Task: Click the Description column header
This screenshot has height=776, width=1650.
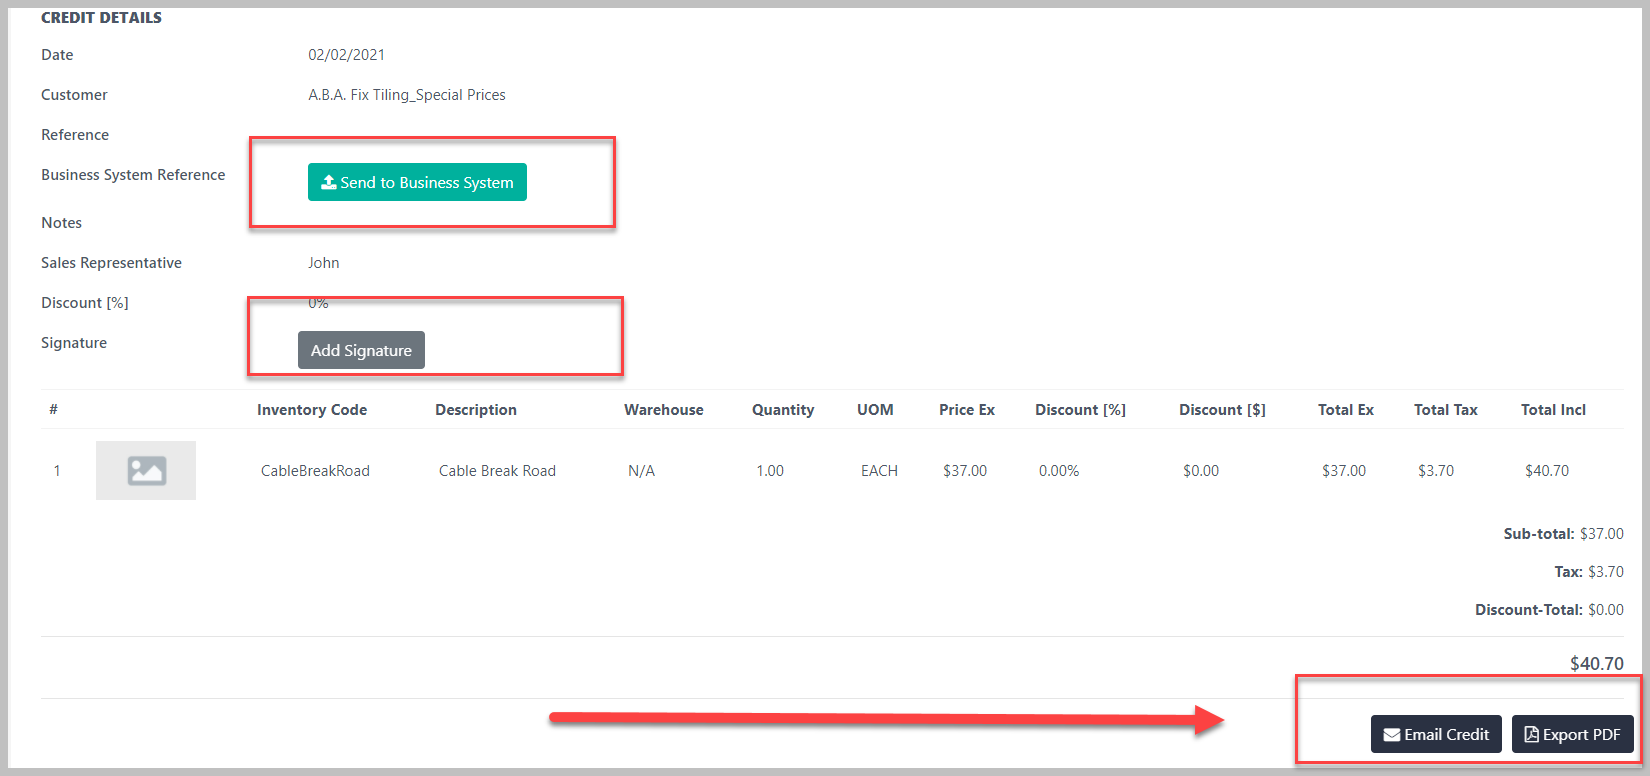Action: click(476, 410)
